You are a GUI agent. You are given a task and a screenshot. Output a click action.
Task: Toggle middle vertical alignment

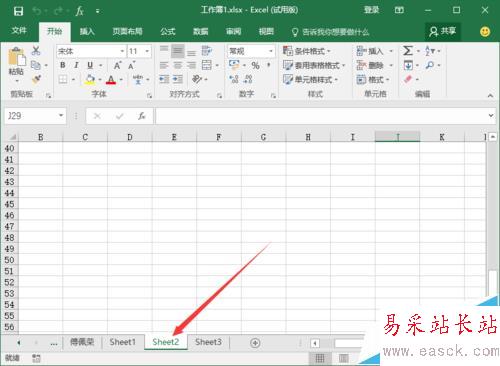tap(178, 51)
